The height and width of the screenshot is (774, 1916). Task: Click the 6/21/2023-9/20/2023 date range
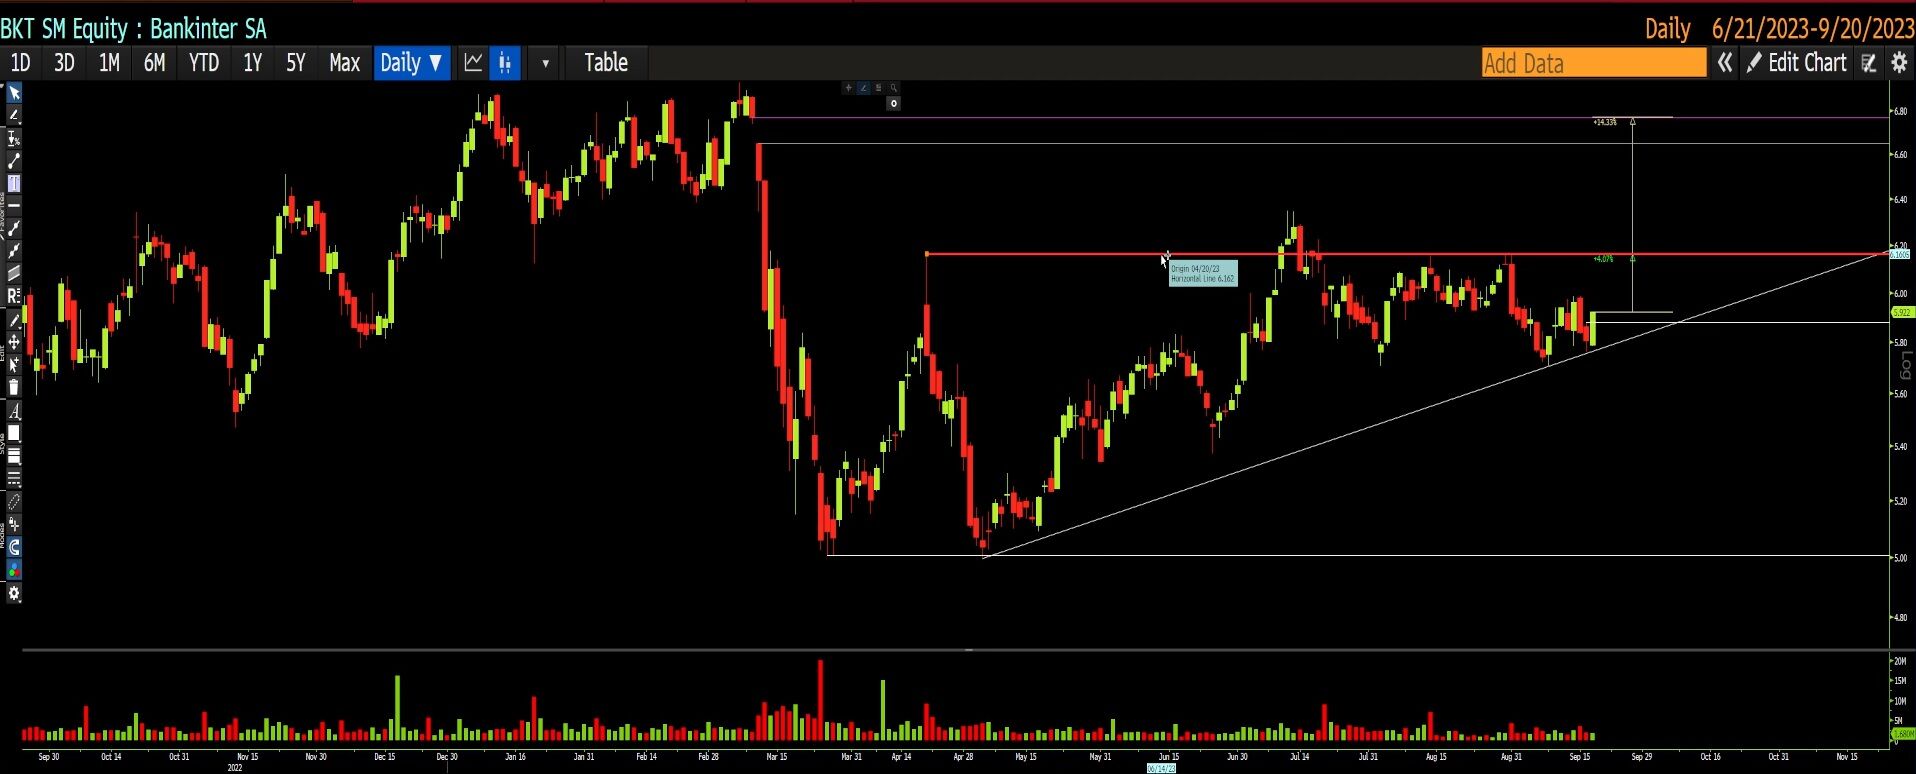pos(1813,29)
